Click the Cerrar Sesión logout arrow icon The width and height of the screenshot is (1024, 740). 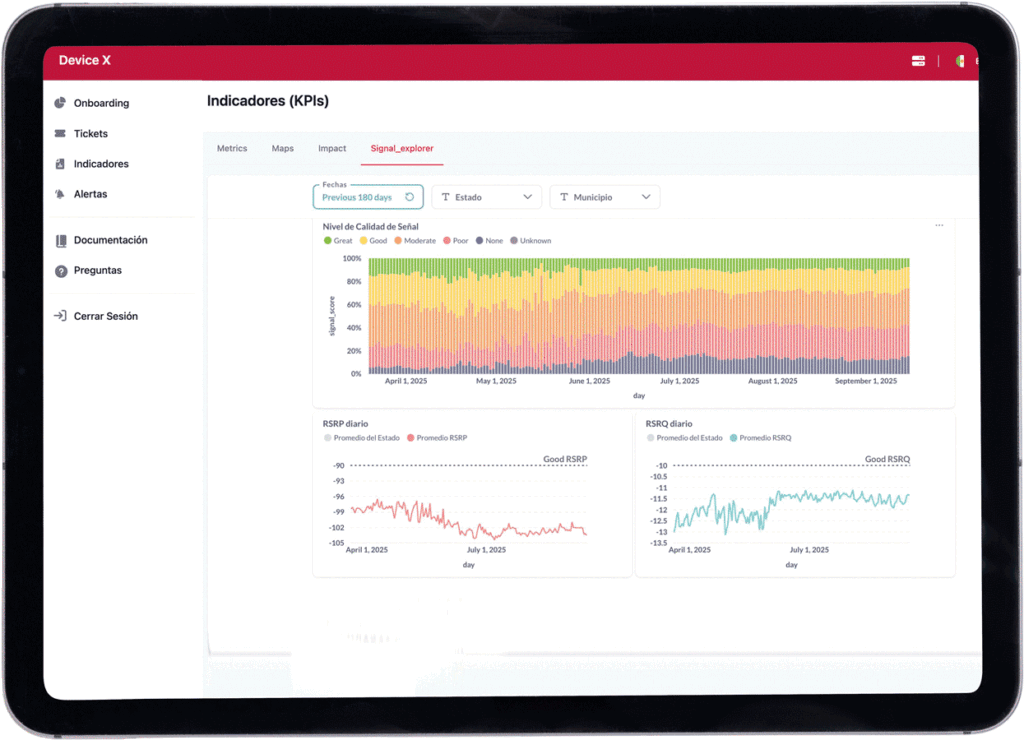61,316
